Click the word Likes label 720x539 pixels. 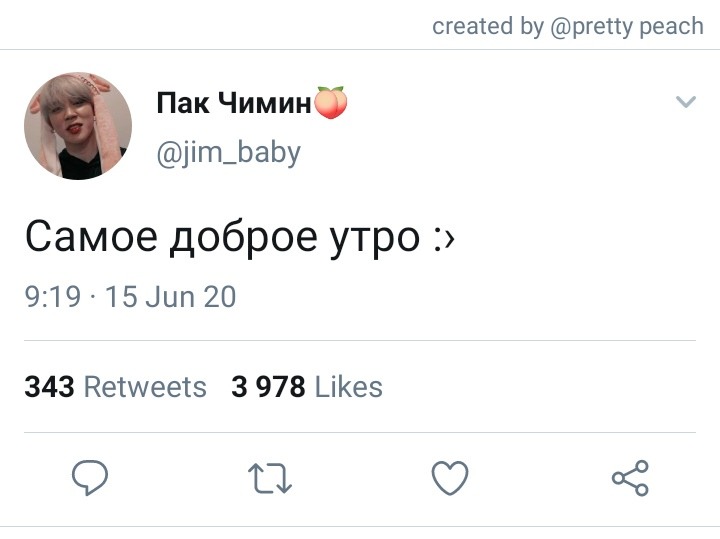pos(349,387)
